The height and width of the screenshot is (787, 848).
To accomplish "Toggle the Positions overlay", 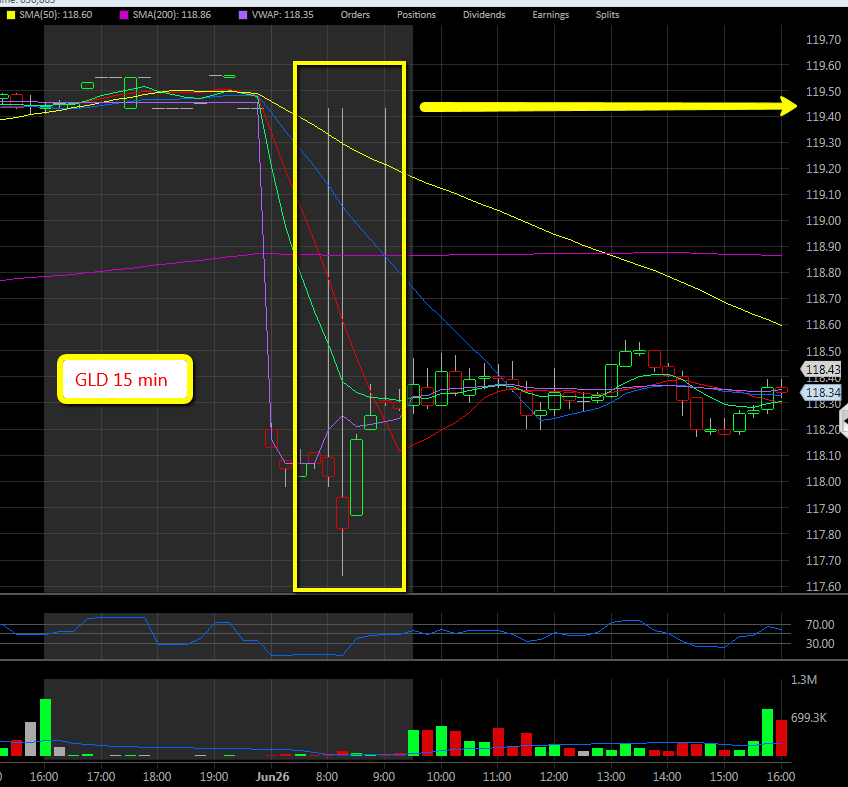I will click(416, 15).
